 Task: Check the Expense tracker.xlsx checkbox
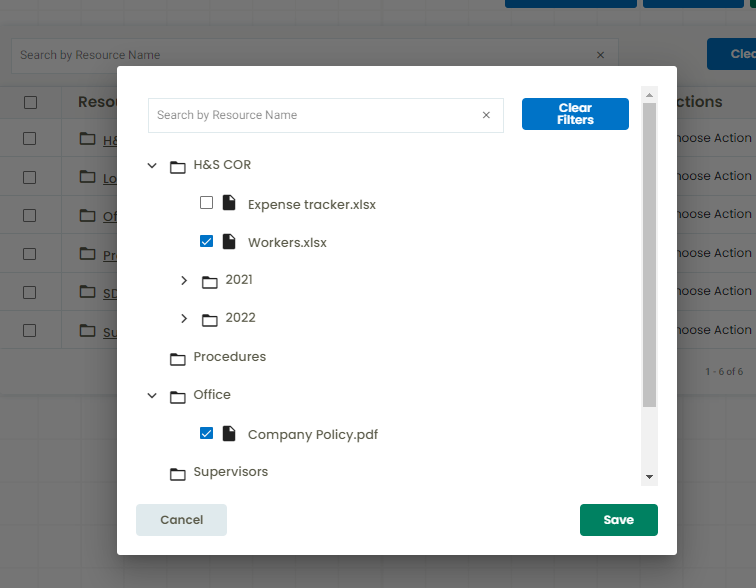(207, 203)
